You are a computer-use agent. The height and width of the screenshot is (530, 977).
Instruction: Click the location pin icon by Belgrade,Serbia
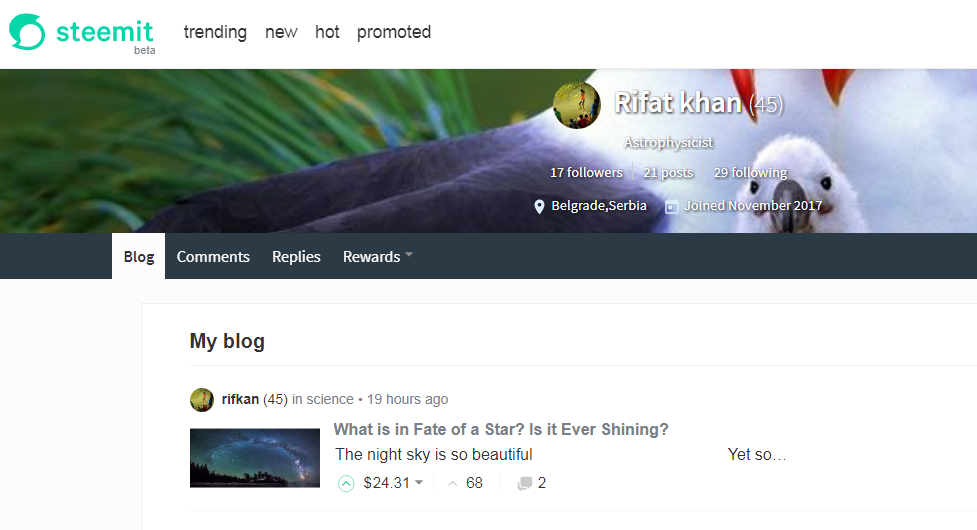[540, 207]
